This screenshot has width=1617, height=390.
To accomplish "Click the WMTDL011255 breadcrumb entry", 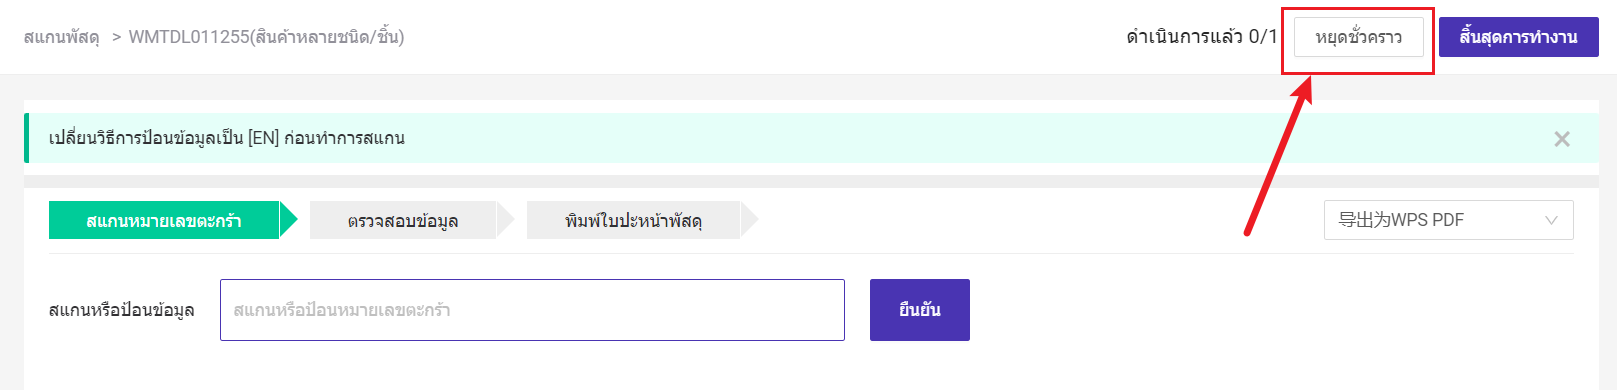I will (266, 37).
